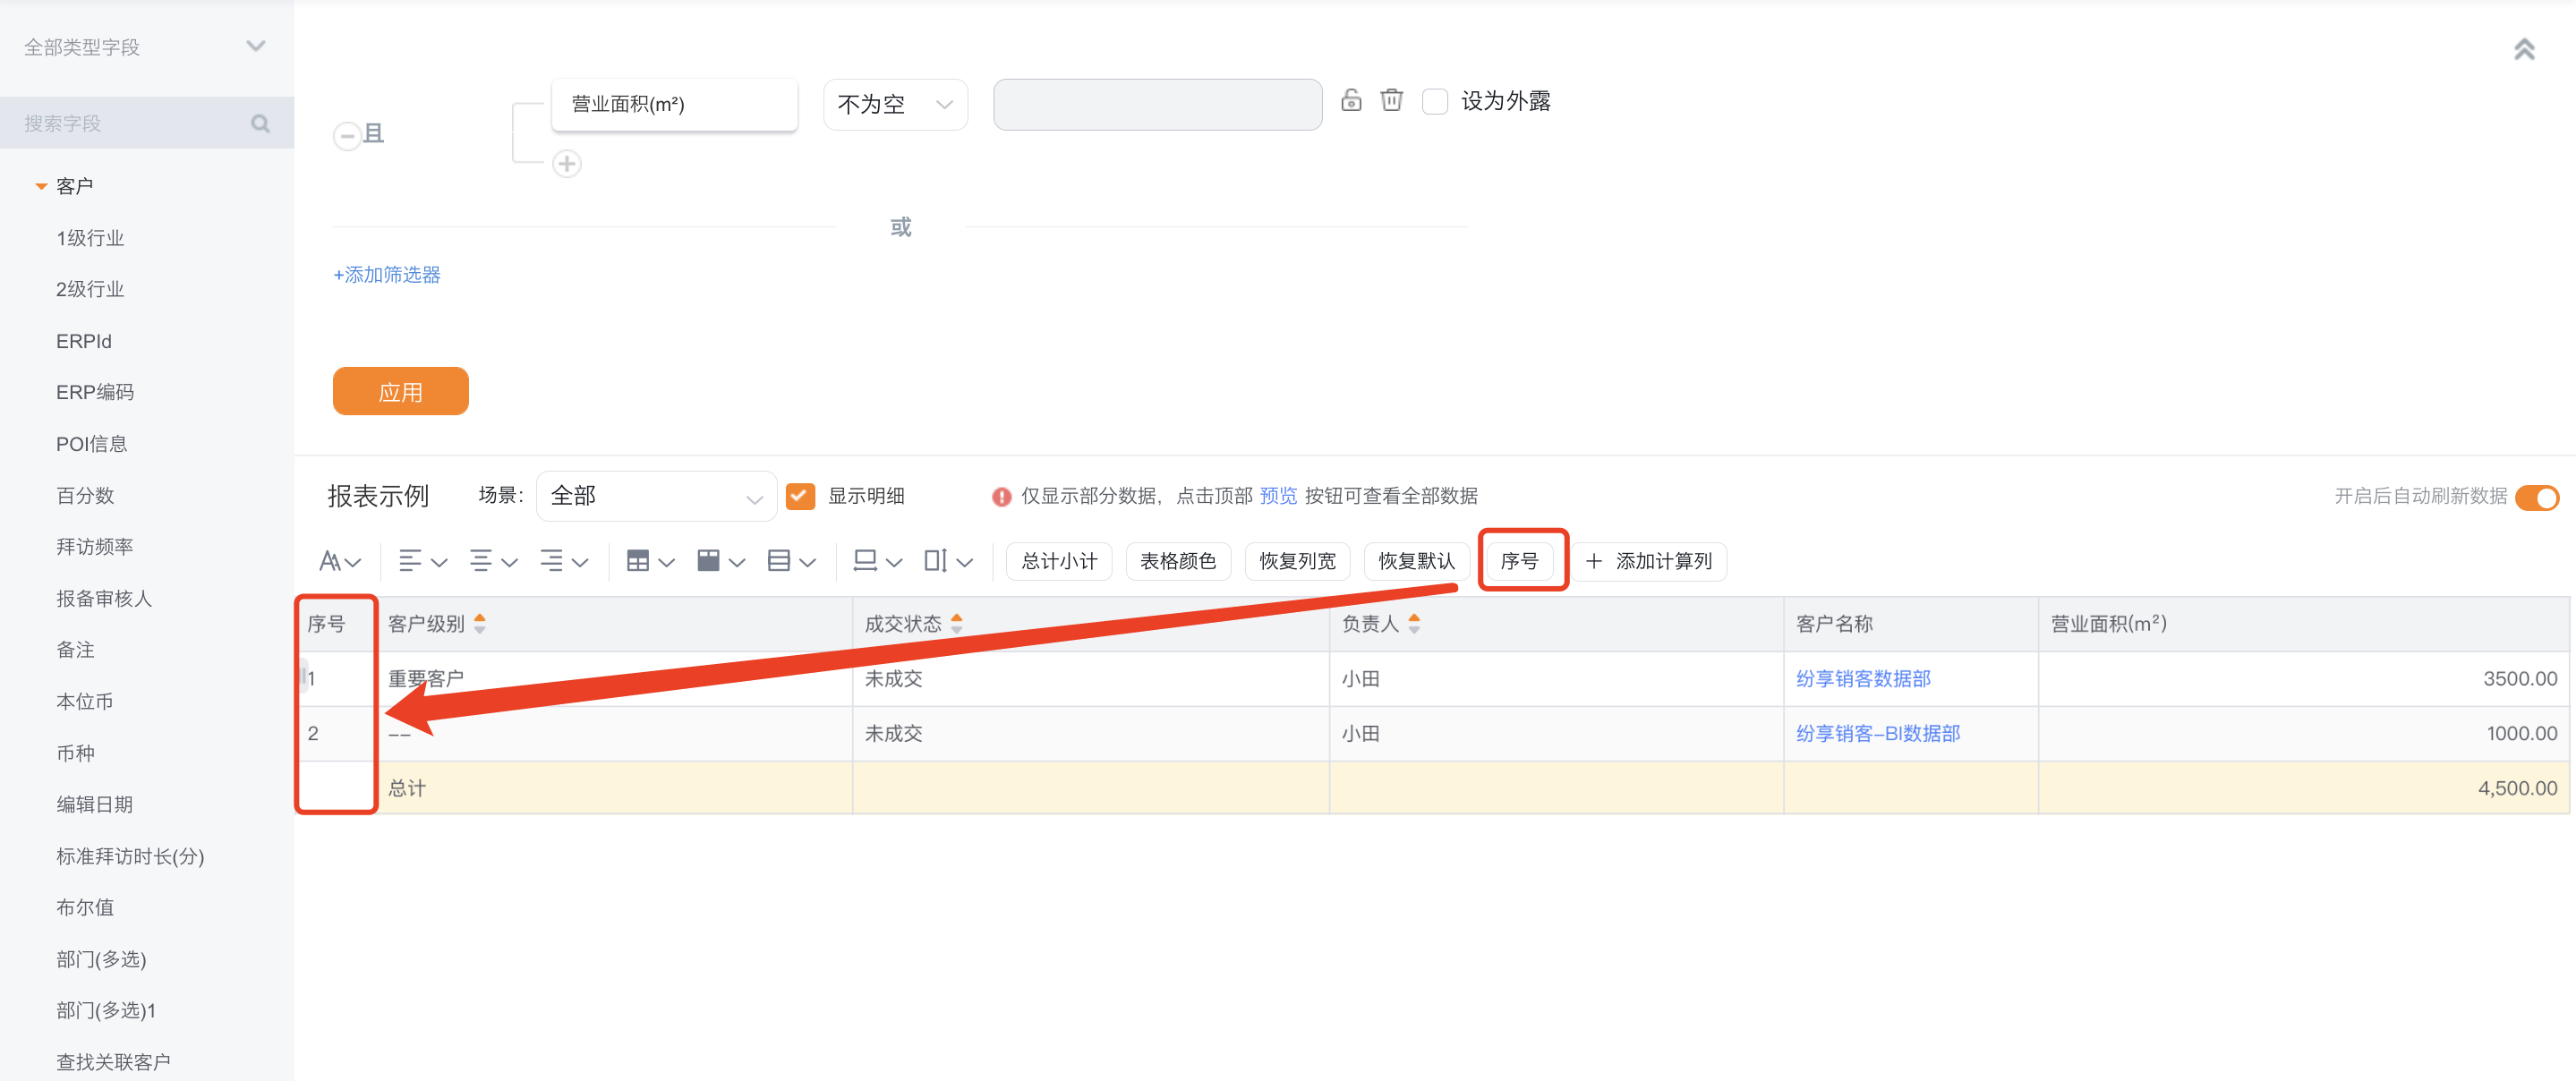Screen dimensions: 2576x1081
Task: Select 布尔值 field
Action: tap(85, 908)
